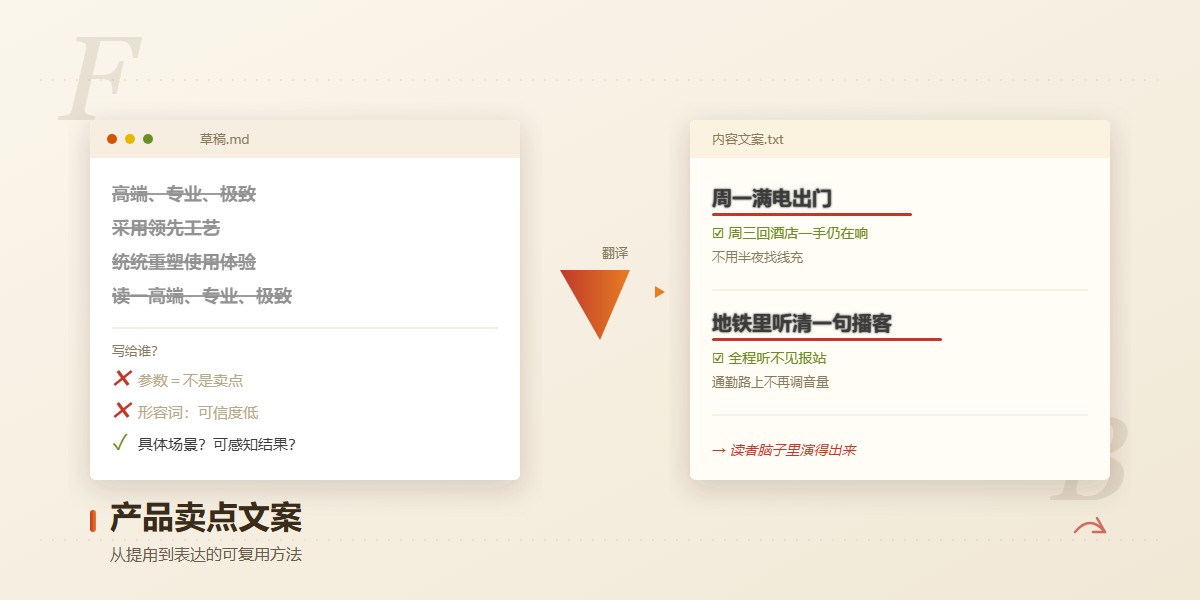
Task: Click the text 参数＝不是卖点
Action: pyautogui.click(x=190, y=380)
